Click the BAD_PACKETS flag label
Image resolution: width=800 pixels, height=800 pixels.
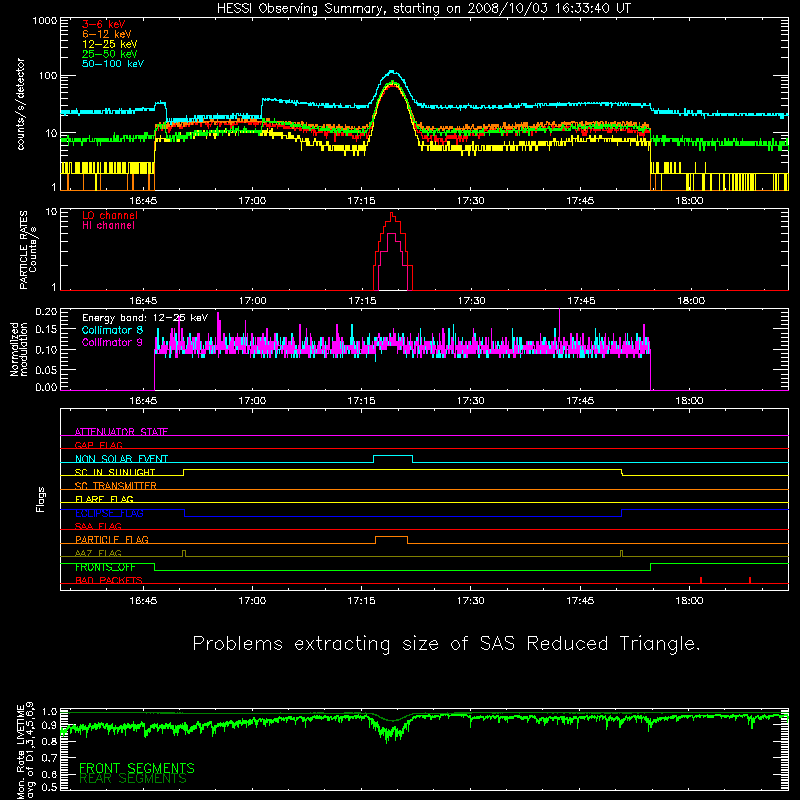[109, 580]
